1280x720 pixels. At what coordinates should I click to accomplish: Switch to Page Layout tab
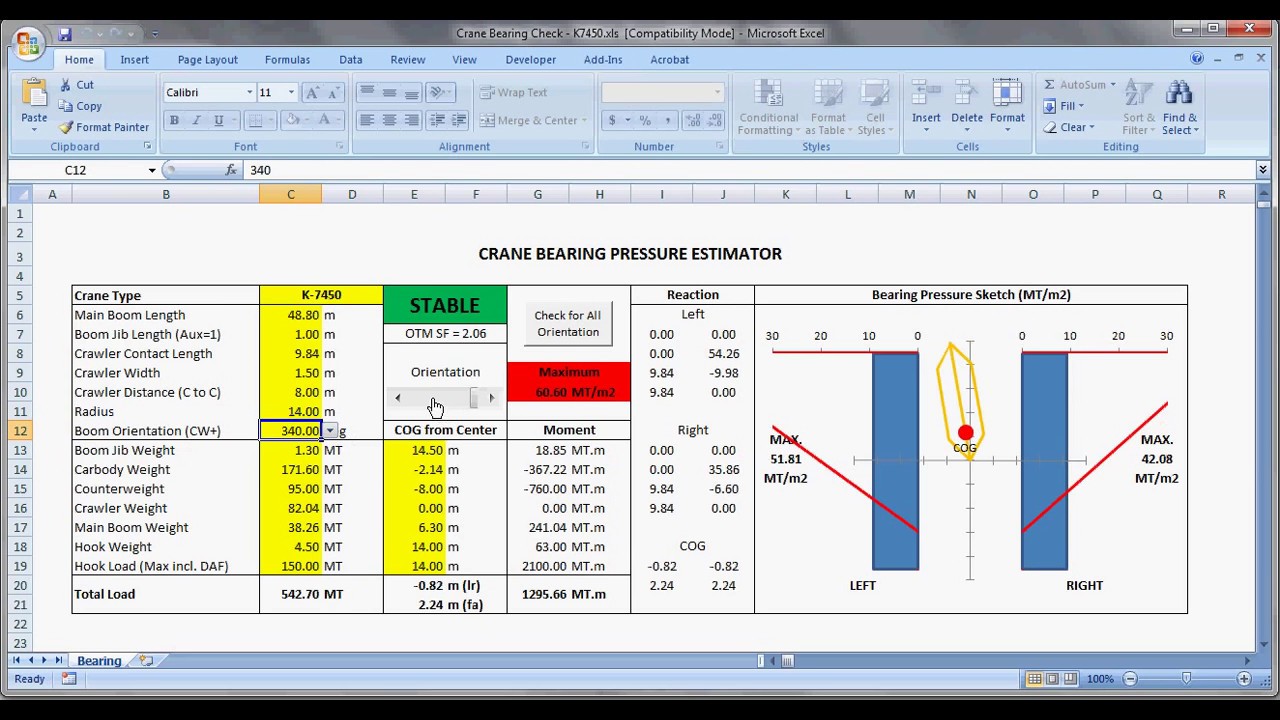pyautogui.click(x=207, y=60)
